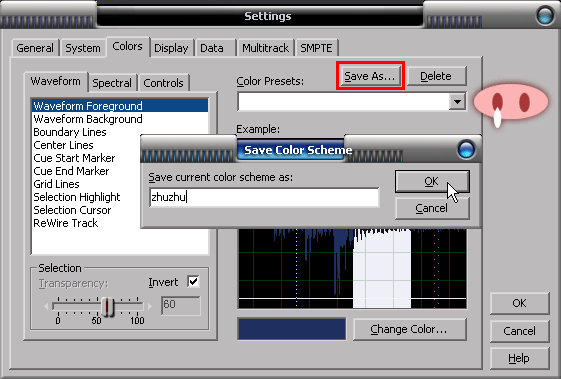This screenshot has height=379, width=561.
Task: Click the transparency slider thumb
Action: click(107, 306)
